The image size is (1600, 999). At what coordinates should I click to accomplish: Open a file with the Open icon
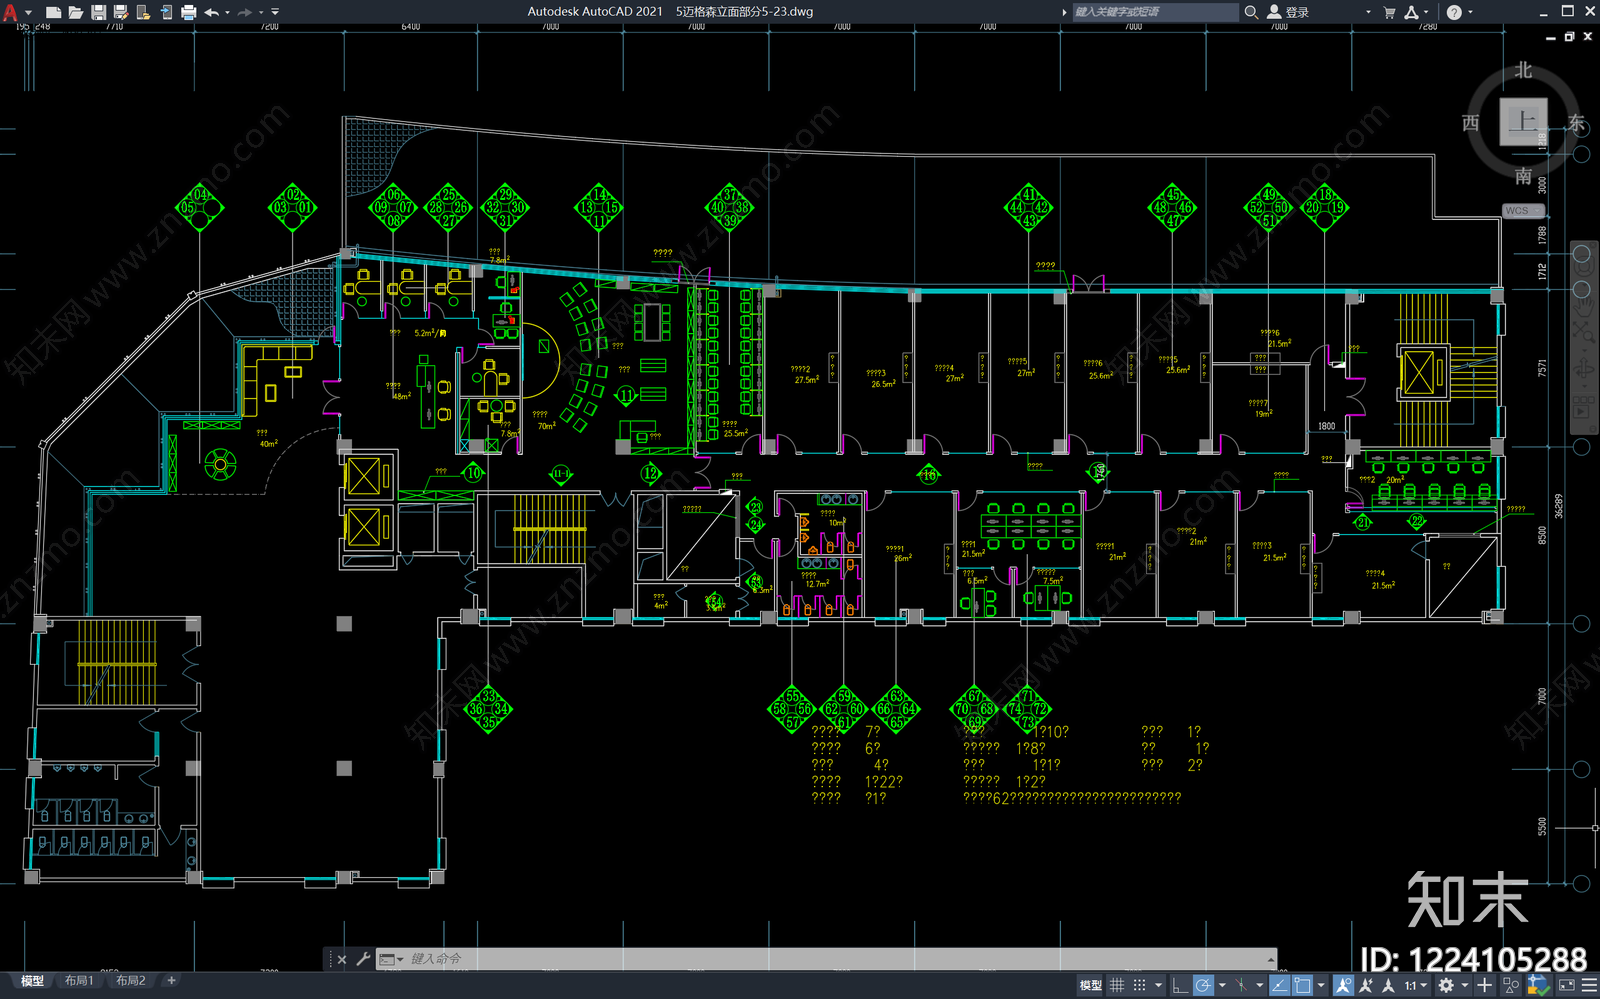pos(76,12)
